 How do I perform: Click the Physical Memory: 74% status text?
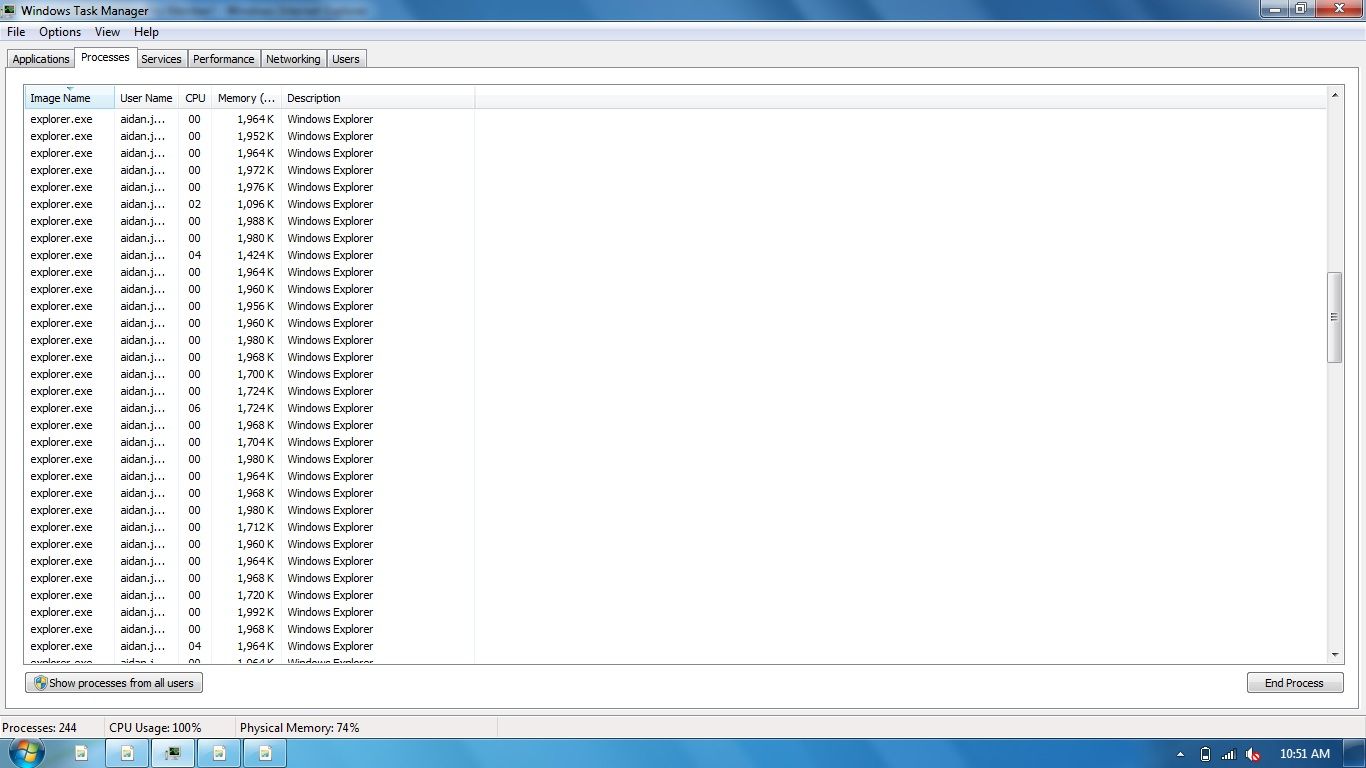click(x=299, y=728)
